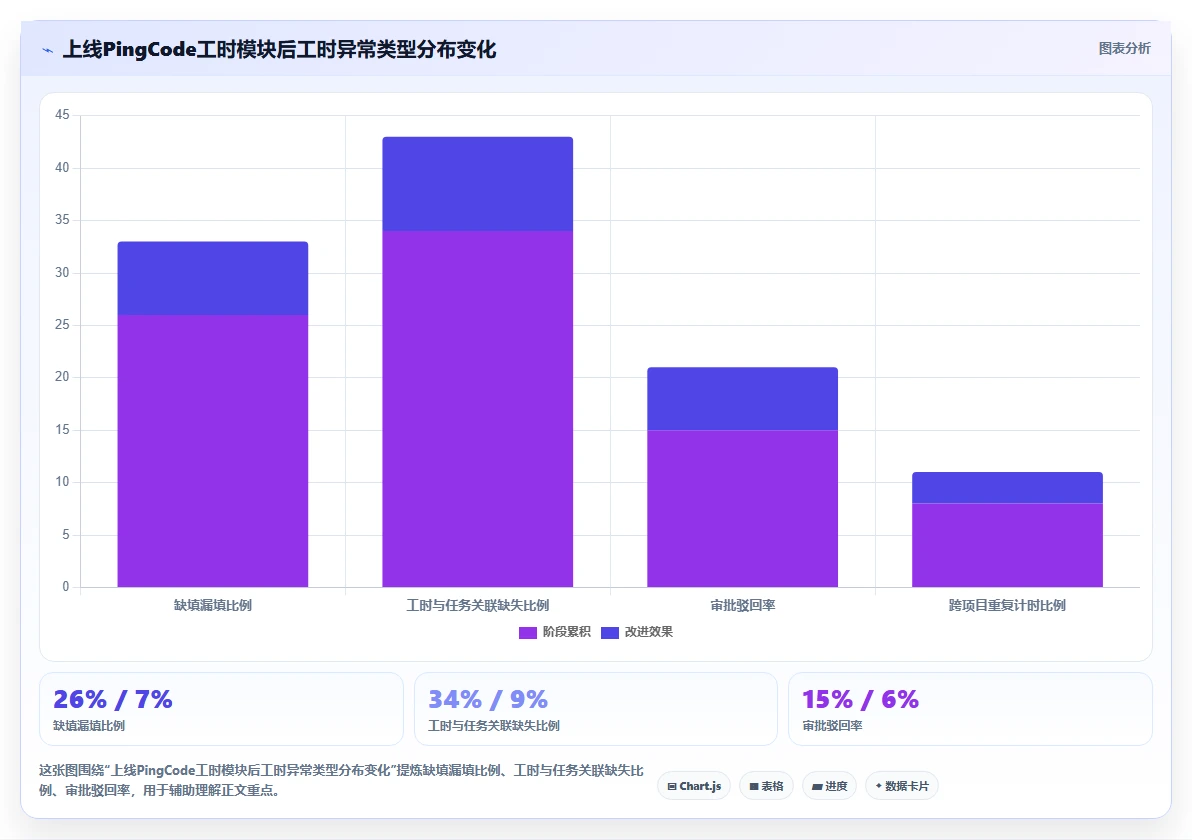Click the blue 缺填漏填比例 bar segment
This screenshot has width=1192, height=840.
point(213,278)
